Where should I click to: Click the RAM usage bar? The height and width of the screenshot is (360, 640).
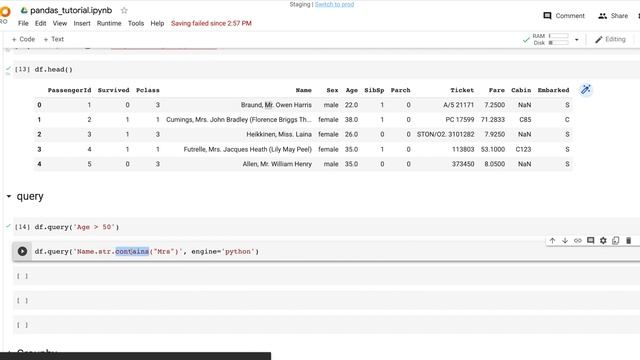coord(558,36)
